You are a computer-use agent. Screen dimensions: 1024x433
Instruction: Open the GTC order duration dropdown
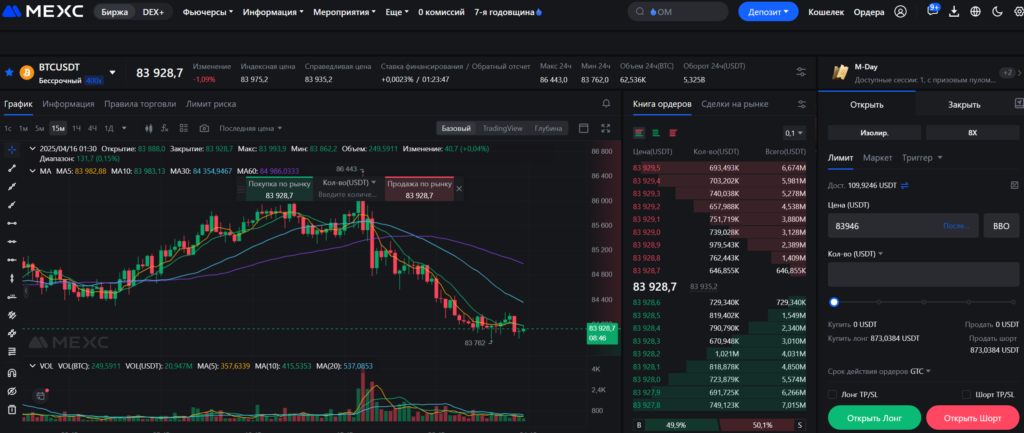coord(920,371)
